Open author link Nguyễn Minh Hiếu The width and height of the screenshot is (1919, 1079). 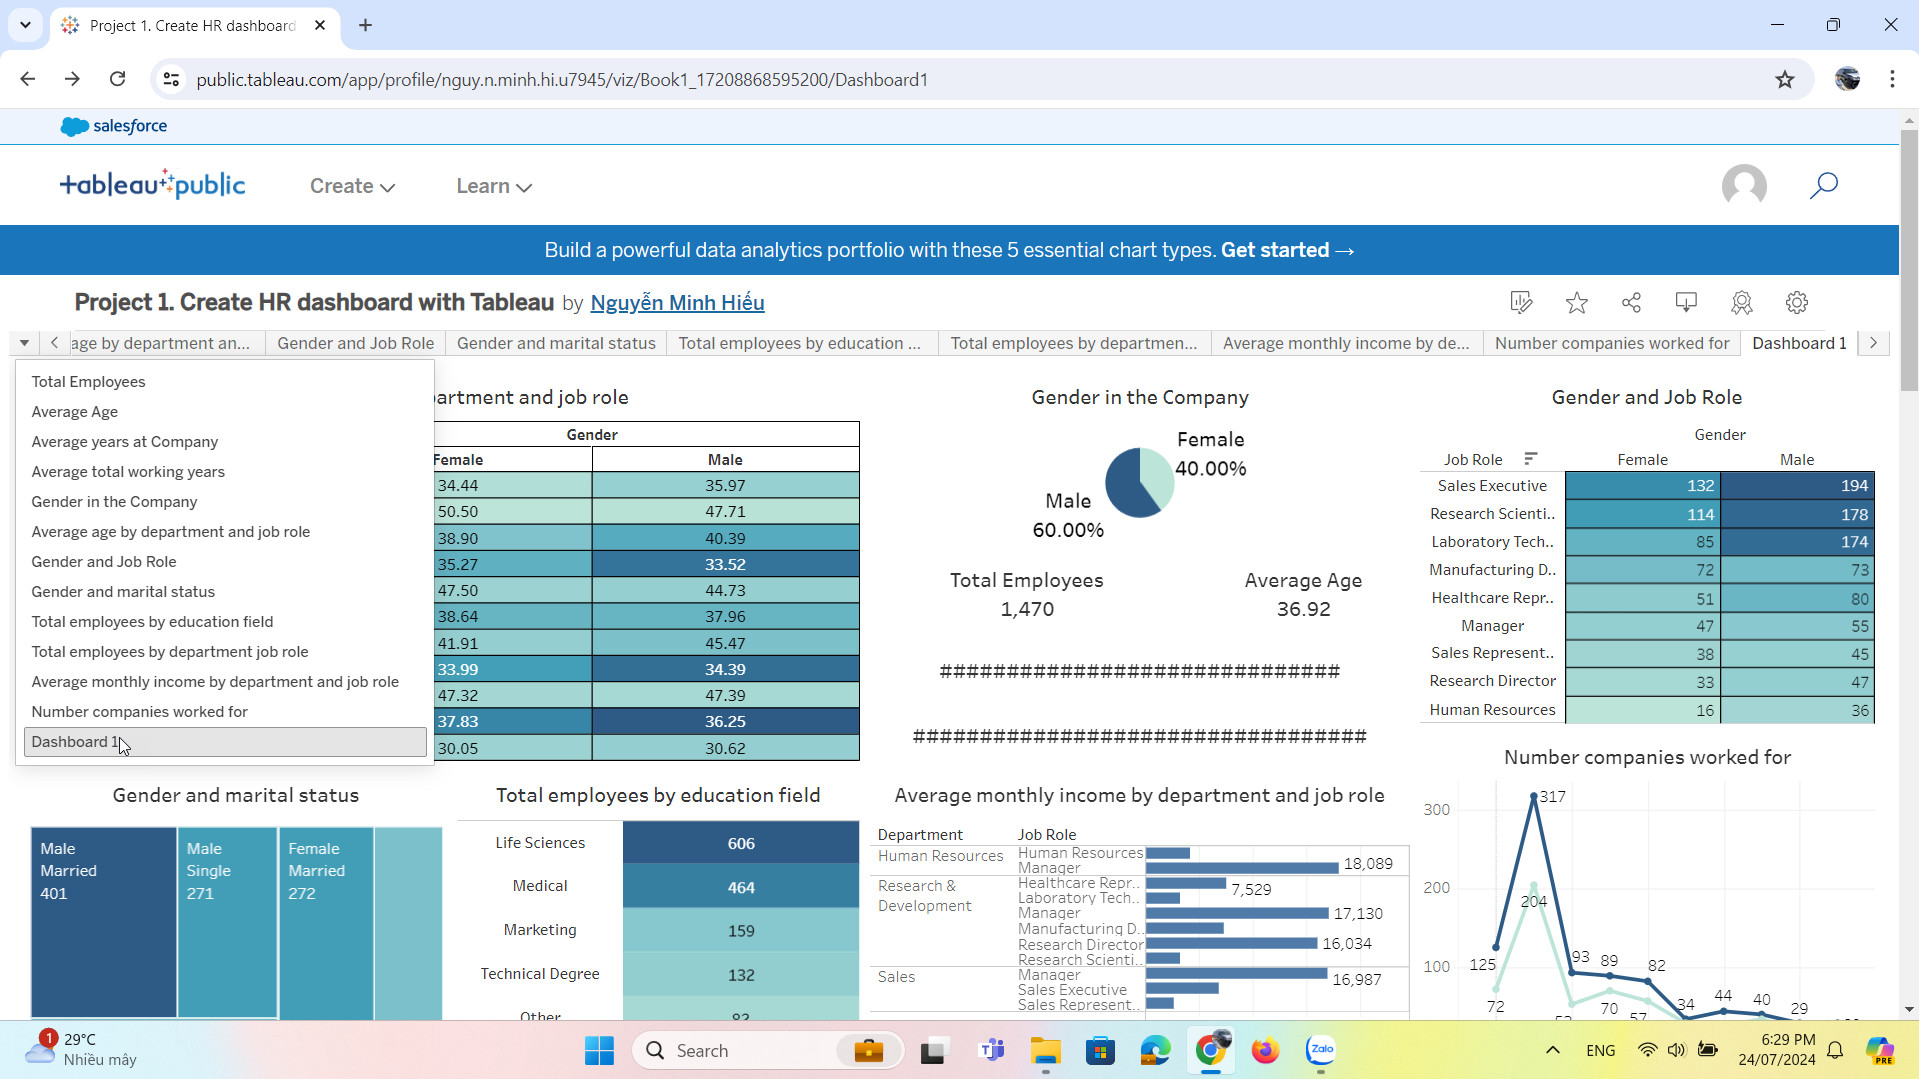(x=677, y=303)
